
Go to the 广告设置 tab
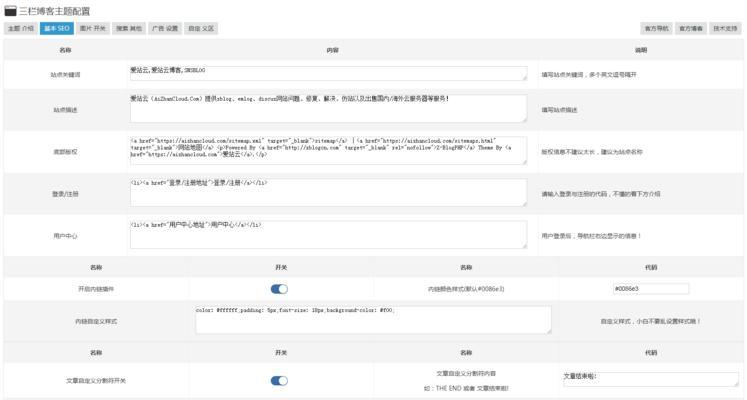[x=165, y=29]
